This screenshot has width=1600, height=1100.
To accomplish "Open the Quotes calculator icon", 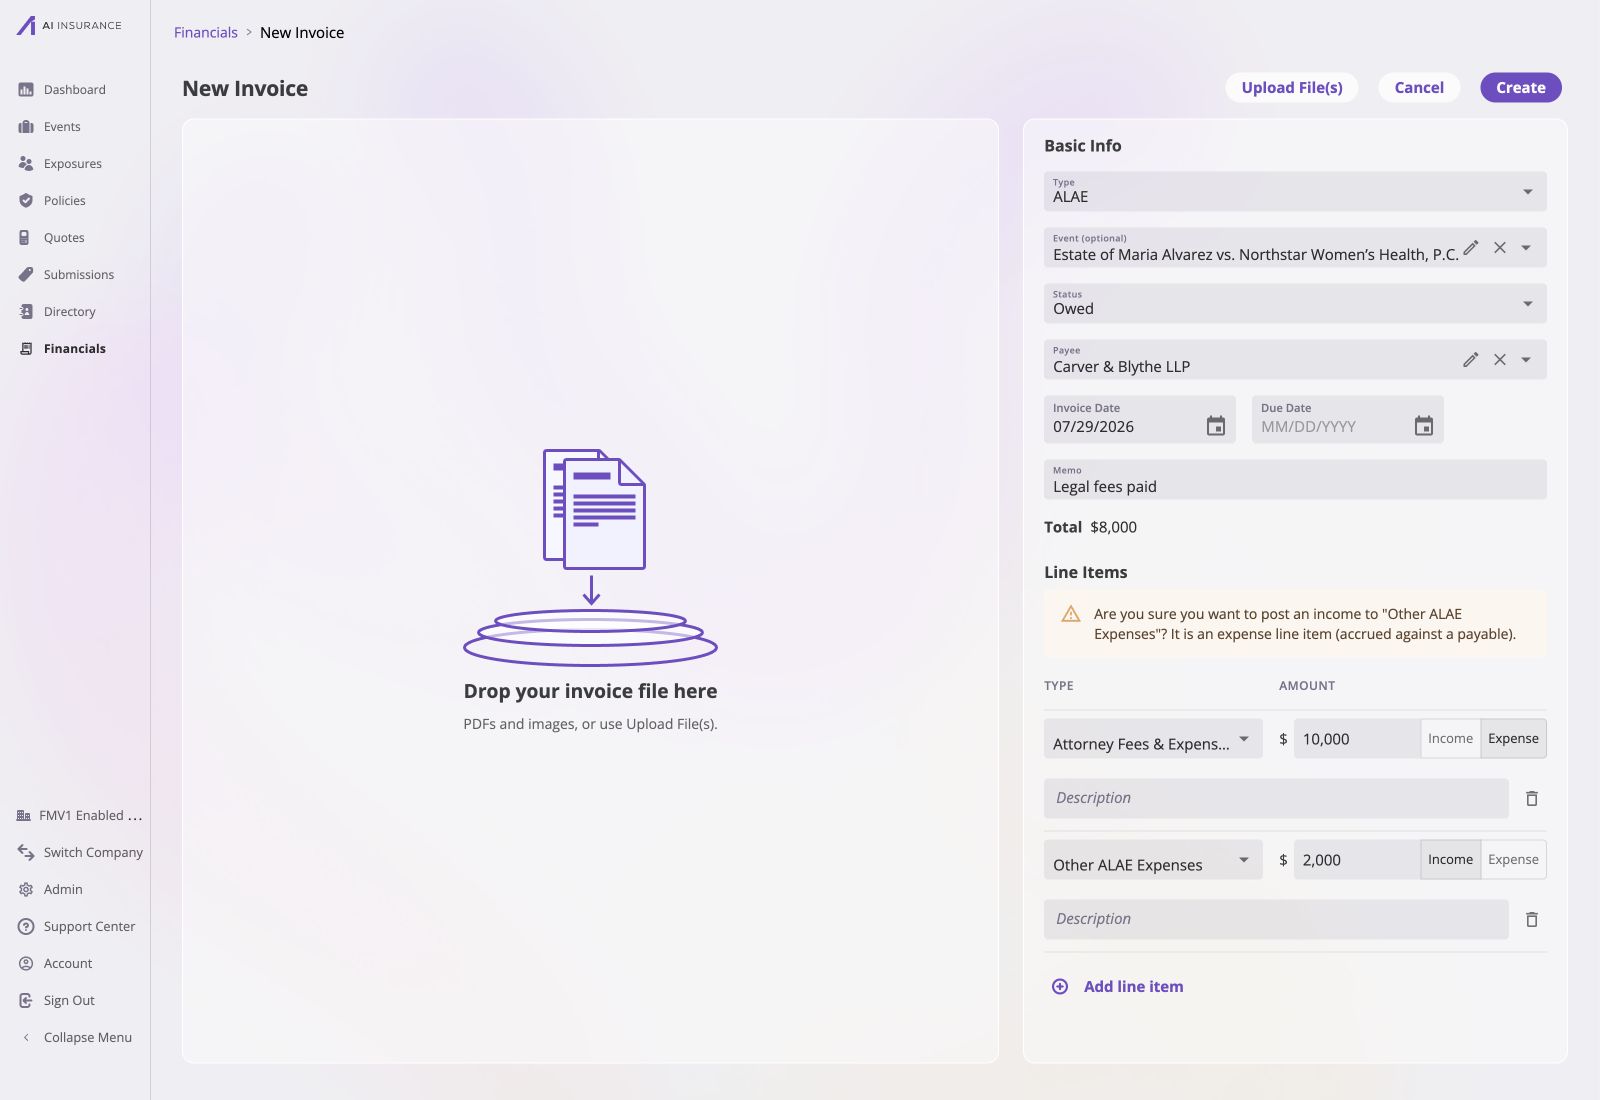I will coord(26,238).
